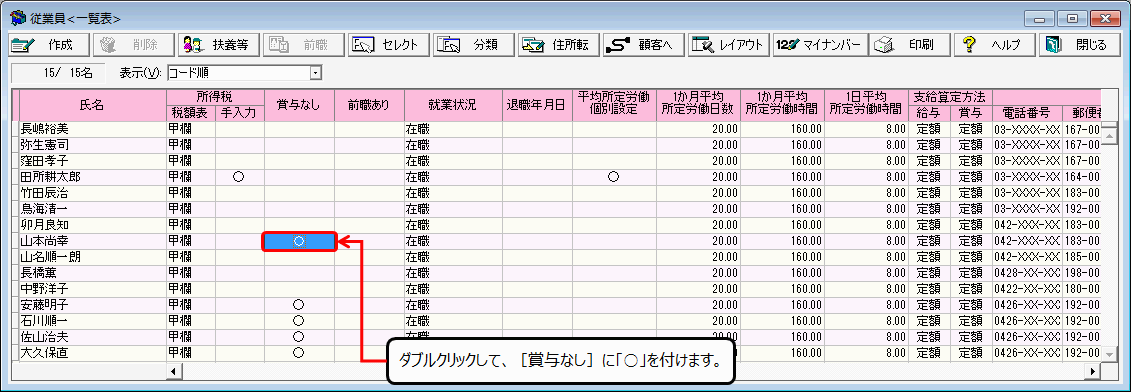Click the 前職 toolbar button
The width and height of the screenshot is (1131, 392).
click(304, 45)
